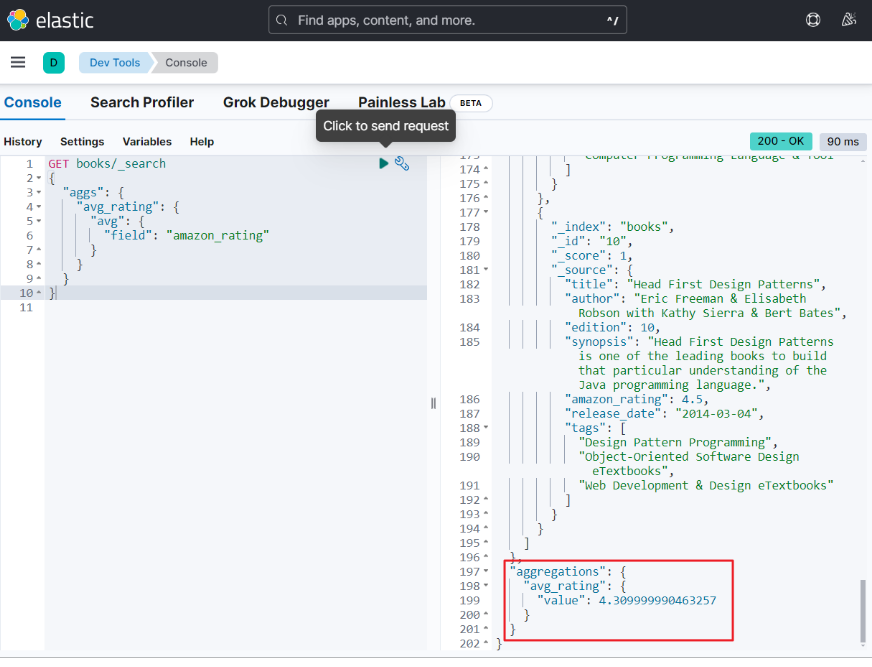Open console Settings
This screenshot has height=667, width=872.
coord(82,142)
